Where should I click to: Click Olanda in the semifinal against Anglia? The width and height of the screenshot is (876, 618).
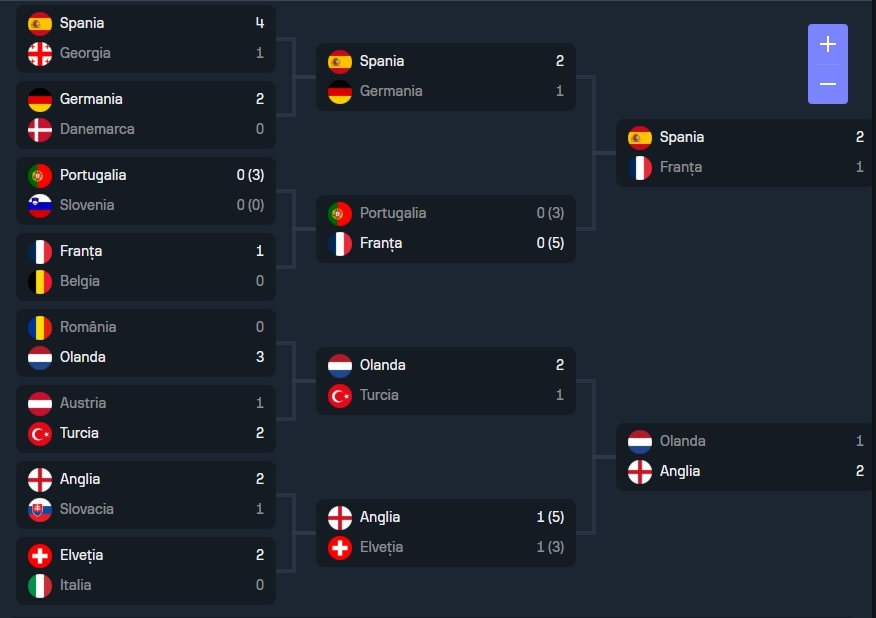point(683,441)
